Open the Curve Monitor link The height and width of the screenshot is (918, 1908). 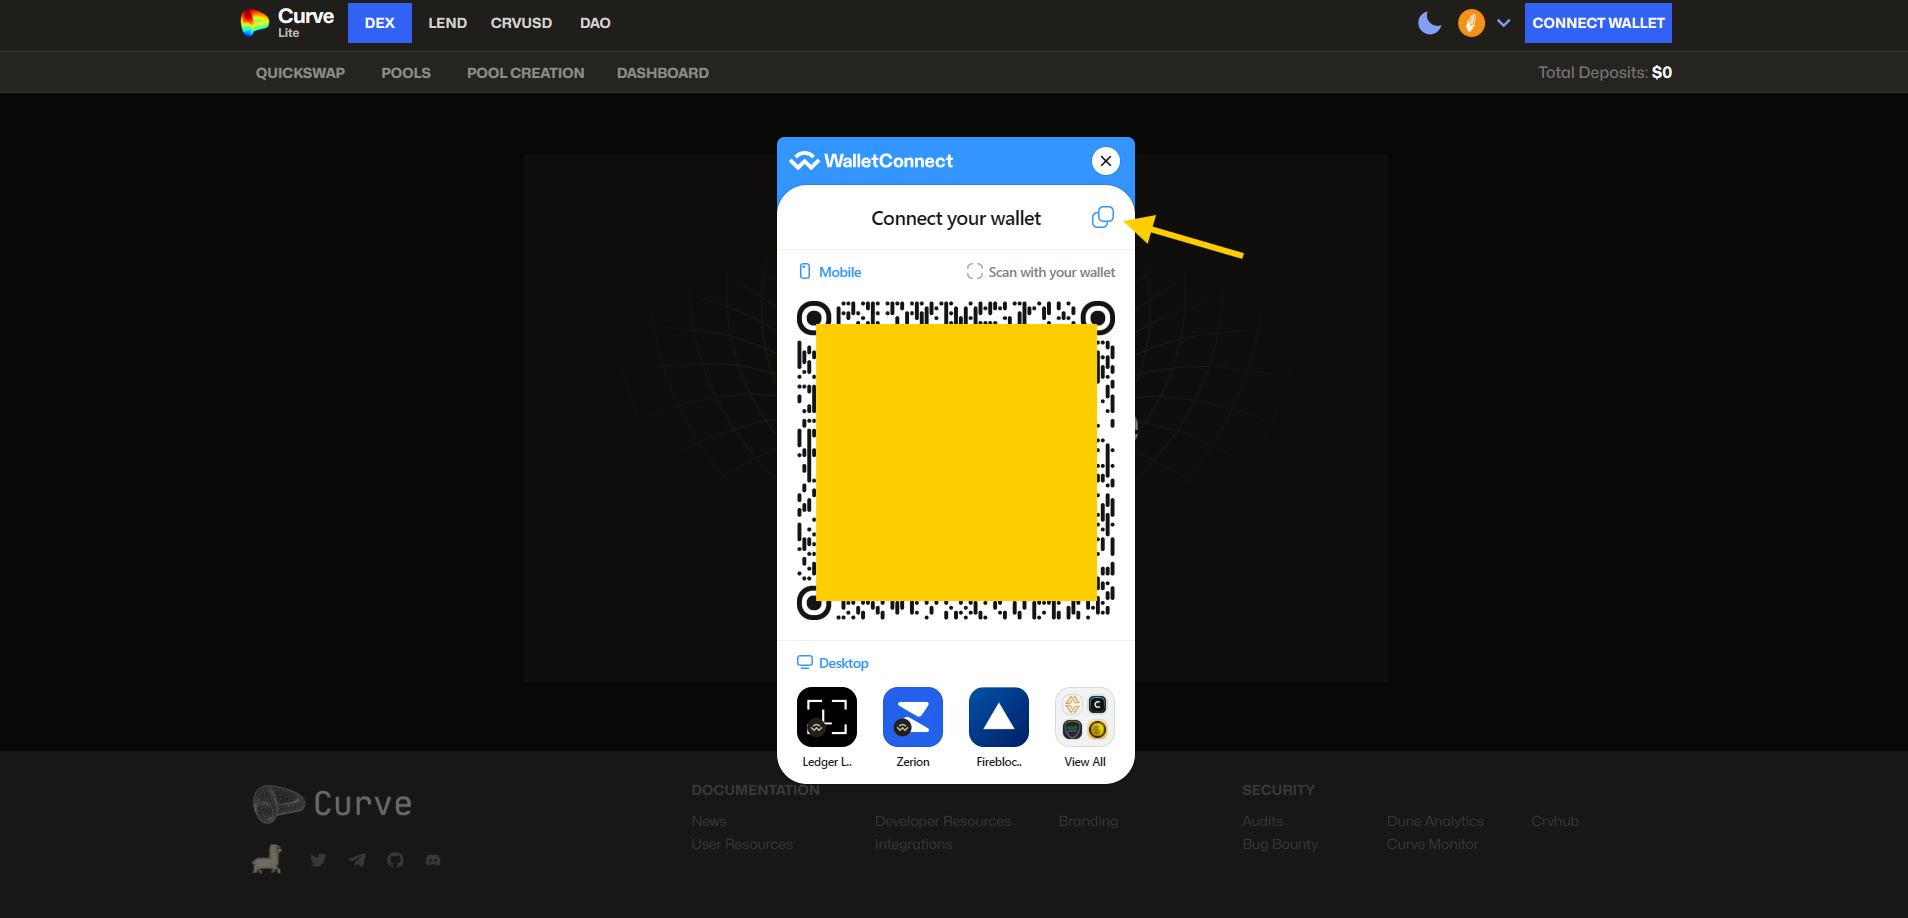coord(1432,844)
